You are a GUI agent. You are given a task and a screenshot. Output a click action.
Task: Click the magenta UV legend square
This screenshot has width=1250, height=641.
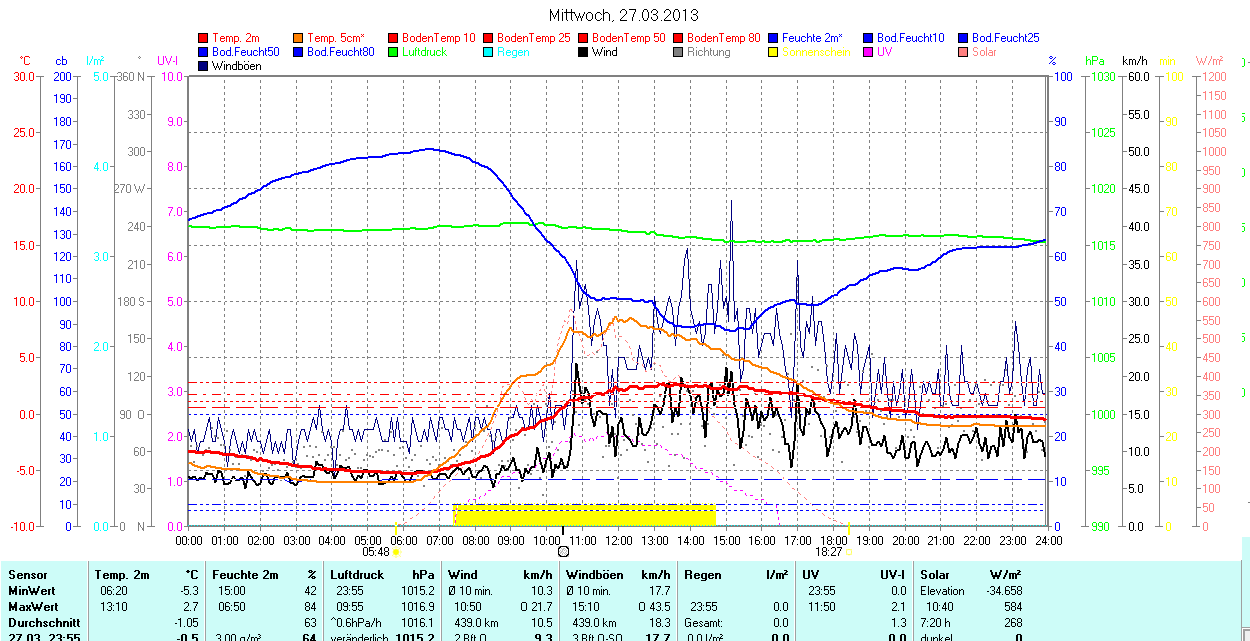point(869,52)
